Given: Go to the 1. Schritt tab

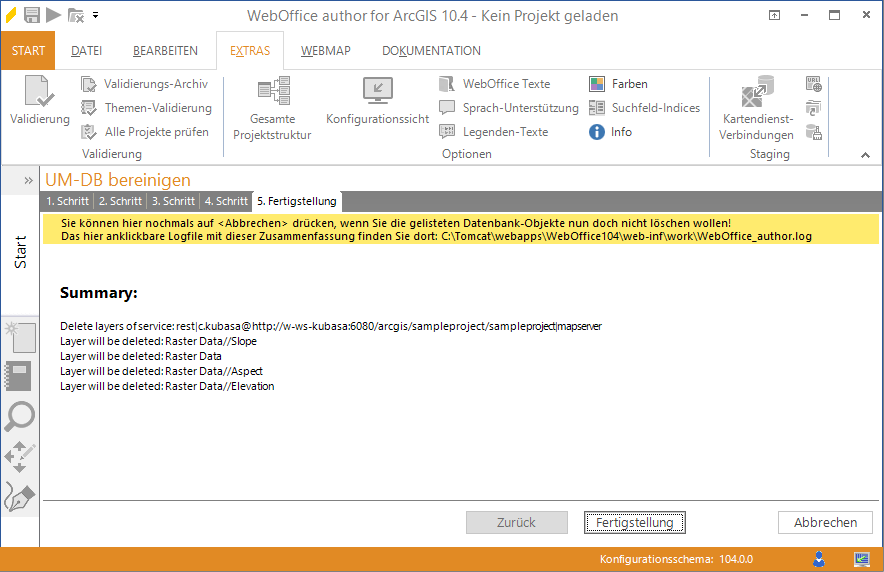Looking at the screenshot, I should click(68, 201).
